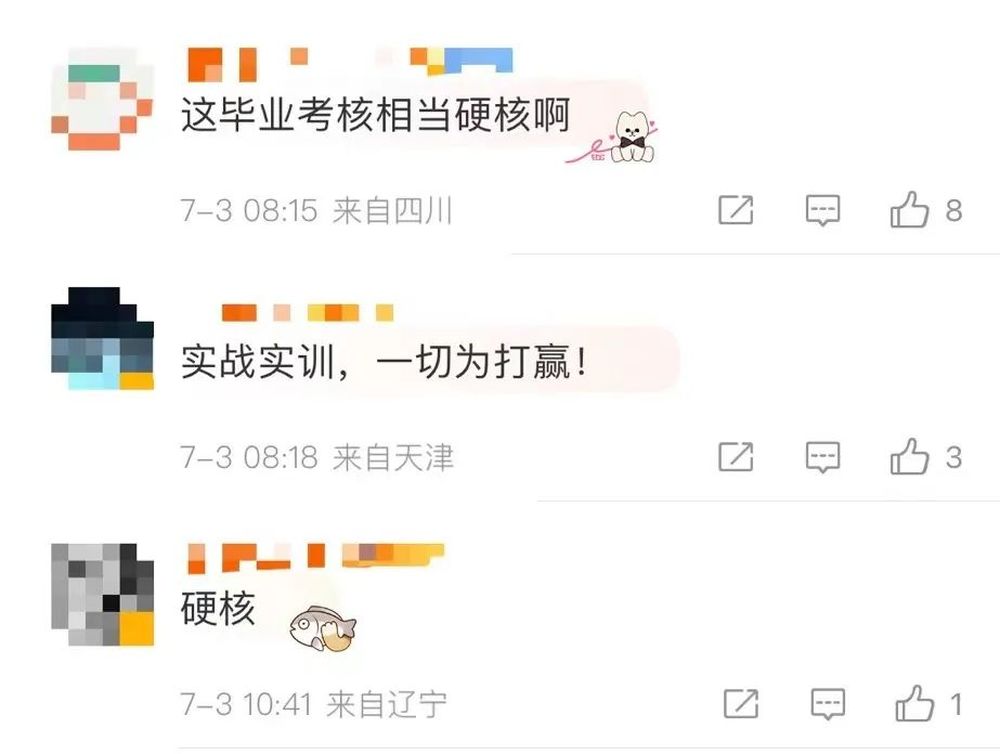Image resolution: width=1000 pixels, height=754 pixels.
Task: Click the fish sticker beside 硬核
Action: 323,628
